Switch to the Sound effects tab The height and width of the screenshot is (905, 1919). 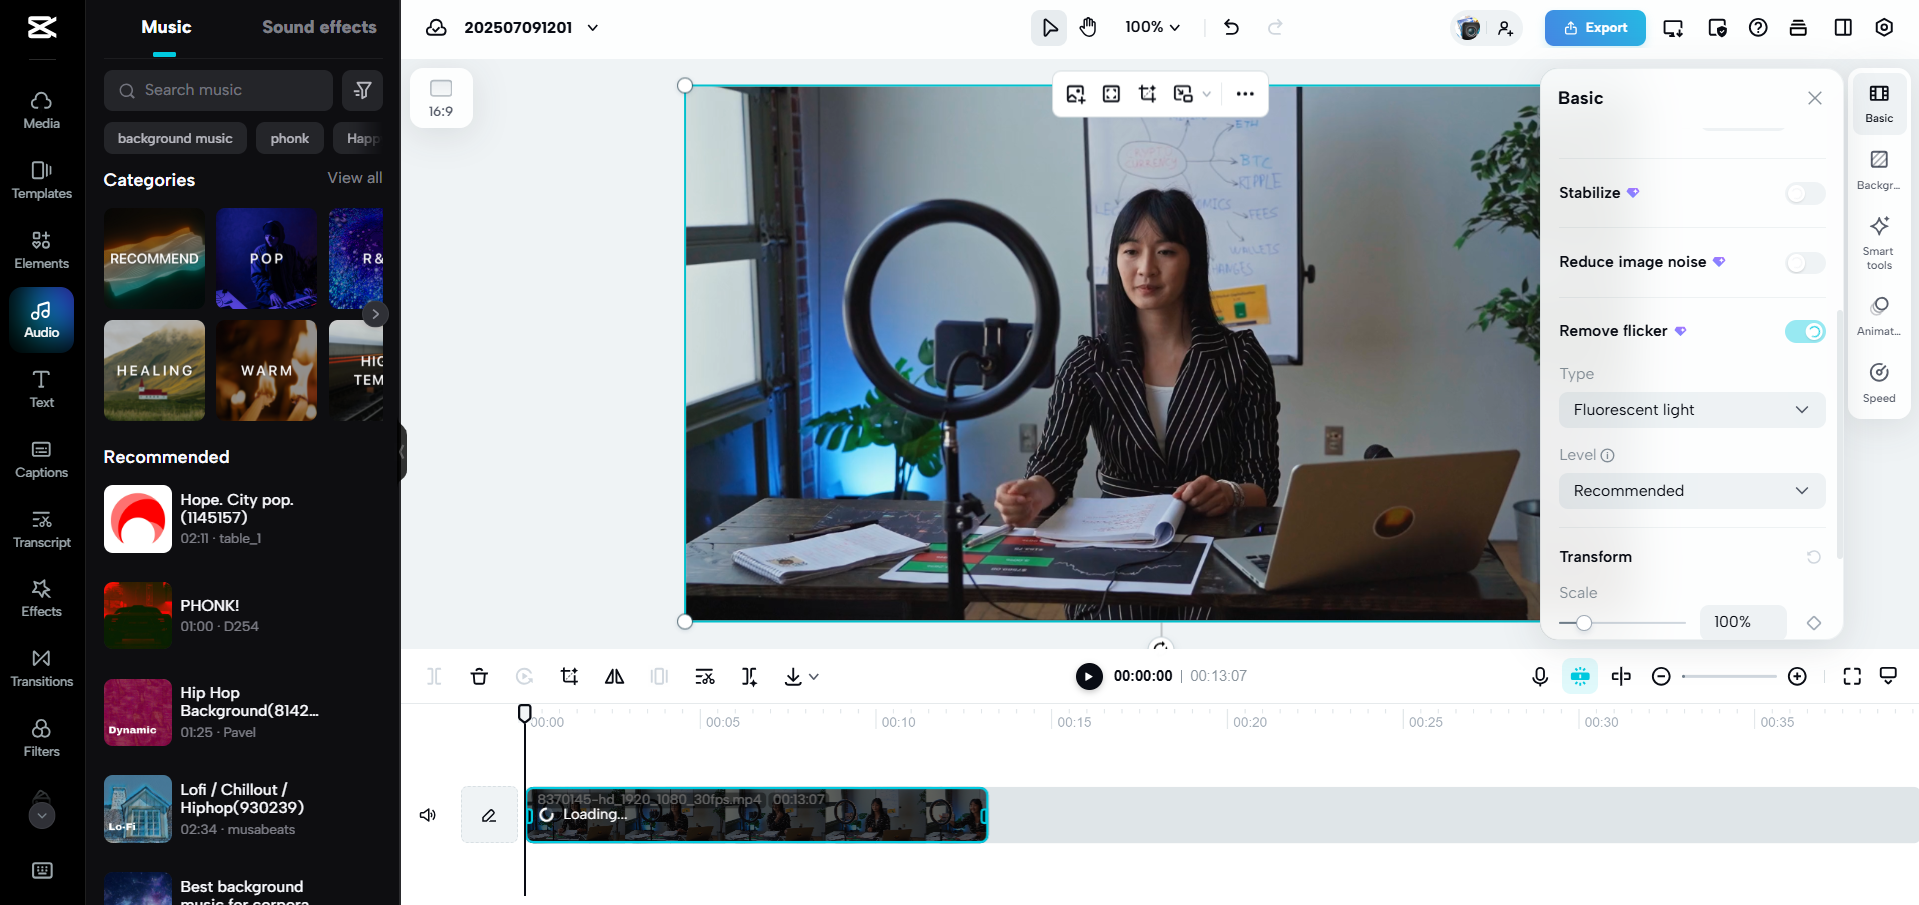tap(319, 27)
